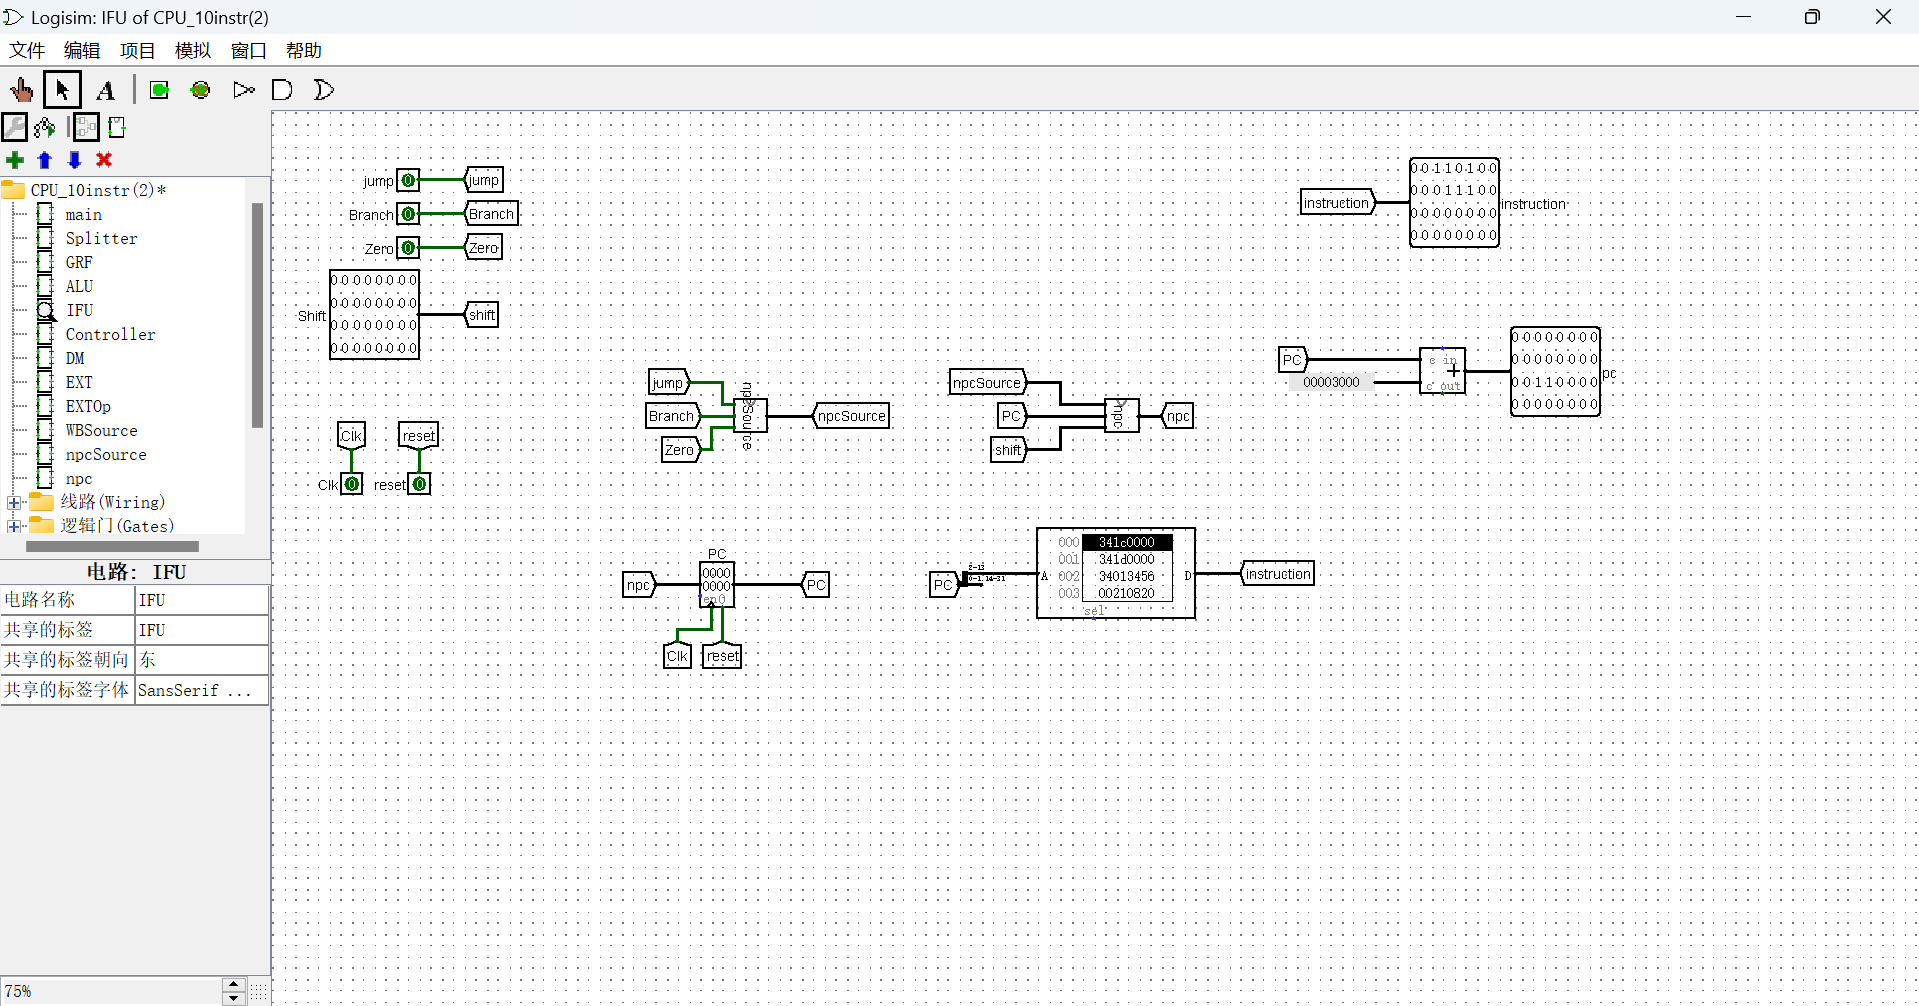Show simulation hierarchy view icon
1919x1006 pixels.
point(45,127)
